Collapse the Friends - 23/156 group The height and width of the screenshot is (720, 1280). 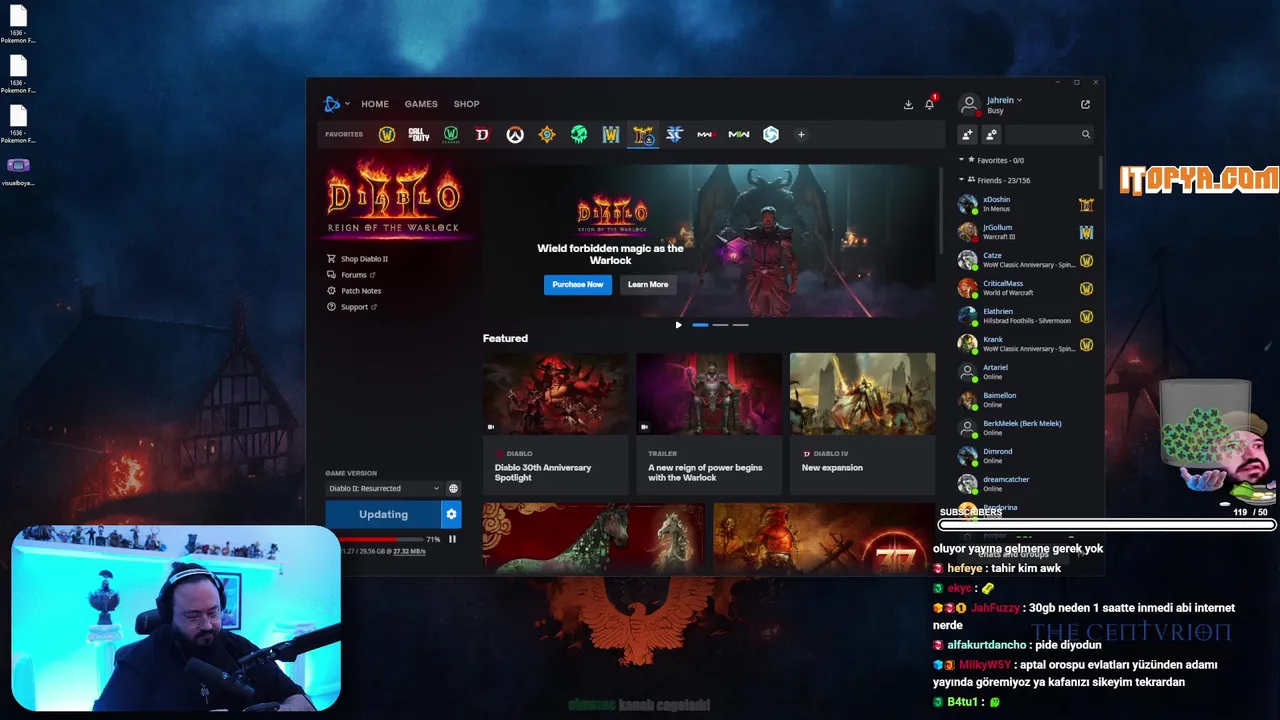point(994,180)
